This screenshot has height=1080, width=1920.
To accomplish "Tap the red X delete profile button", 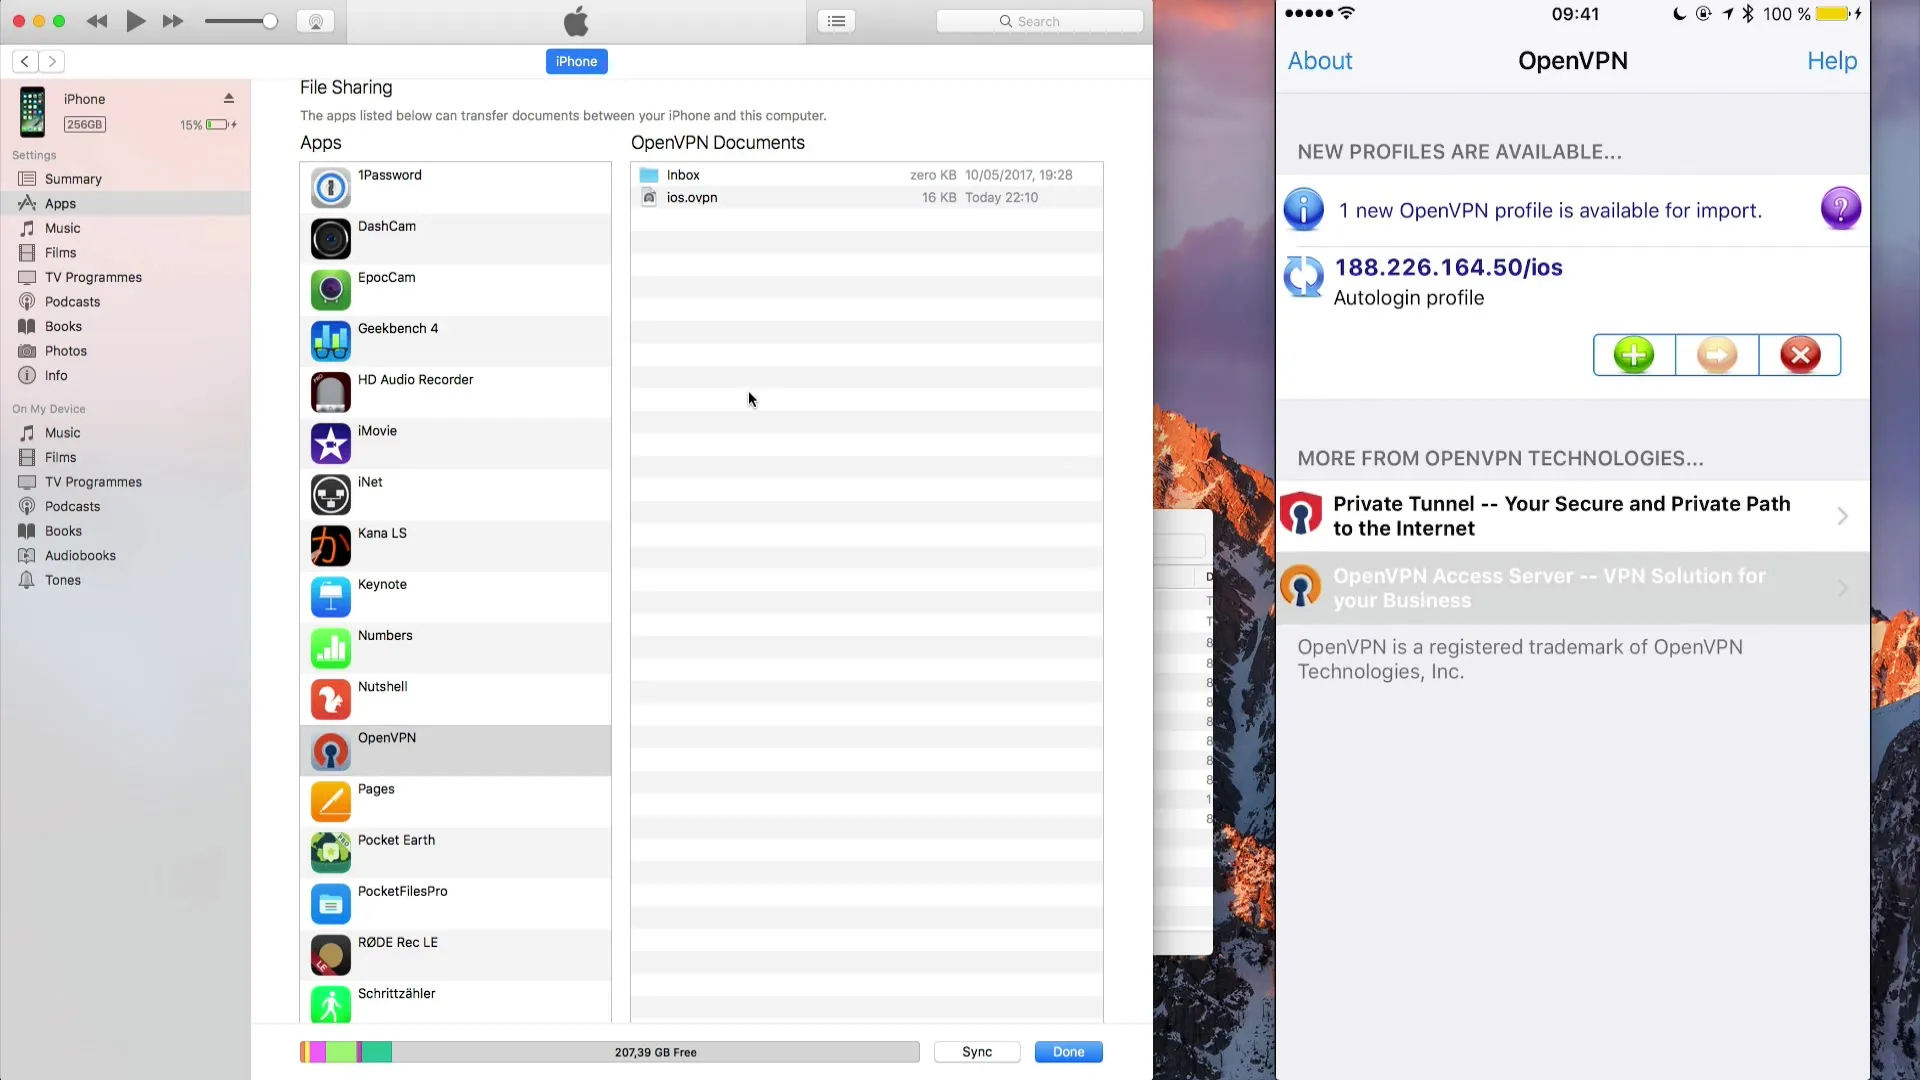I will (1800, 355).
